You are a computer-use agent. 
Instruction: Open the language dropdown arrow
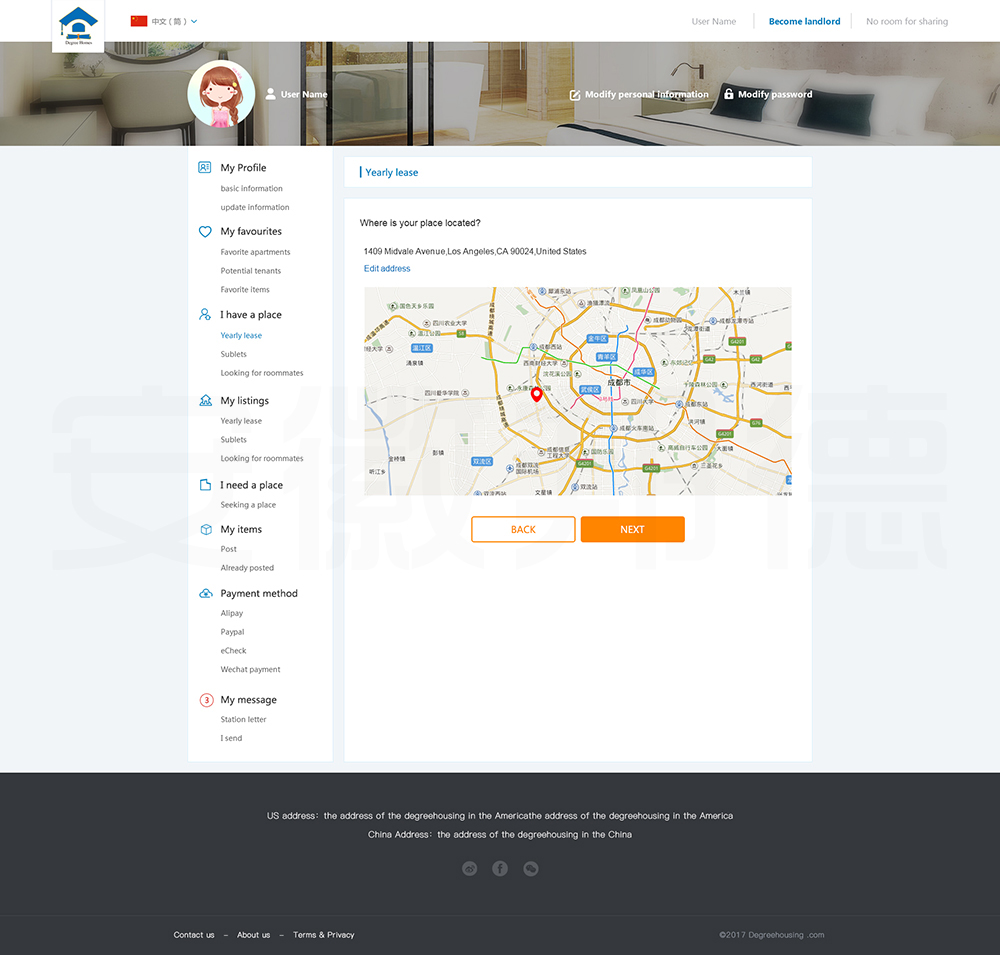point(194,21)
